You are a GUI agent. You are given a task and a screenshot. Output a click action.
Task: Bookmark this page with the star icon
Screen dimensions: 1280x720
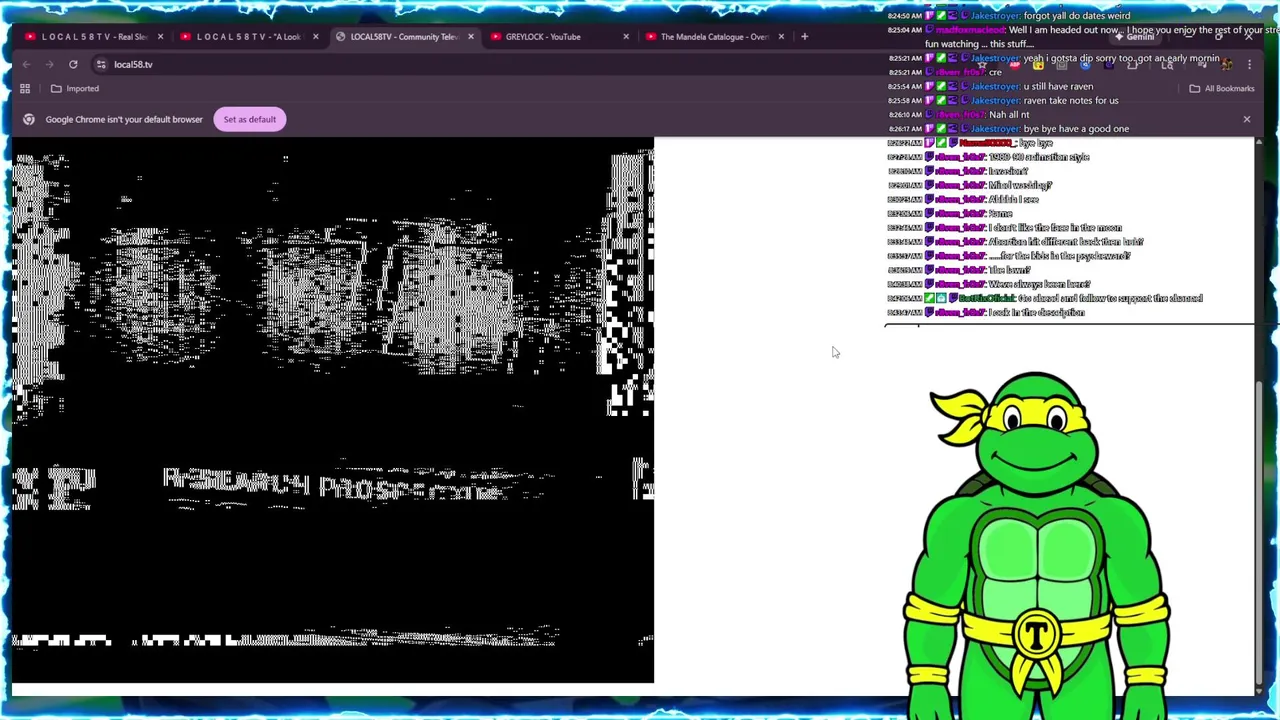(x=982, y=65)
